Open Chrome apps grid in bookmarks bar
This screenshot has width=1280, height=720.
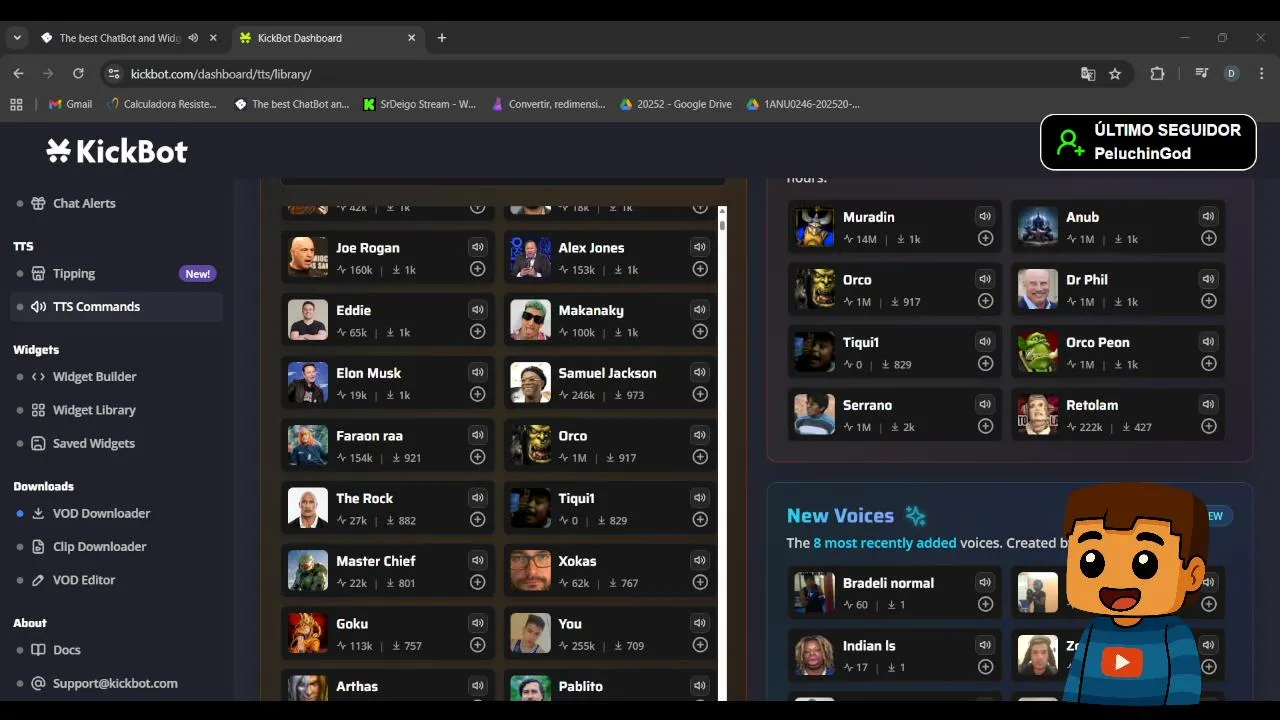tap(16, 104)
